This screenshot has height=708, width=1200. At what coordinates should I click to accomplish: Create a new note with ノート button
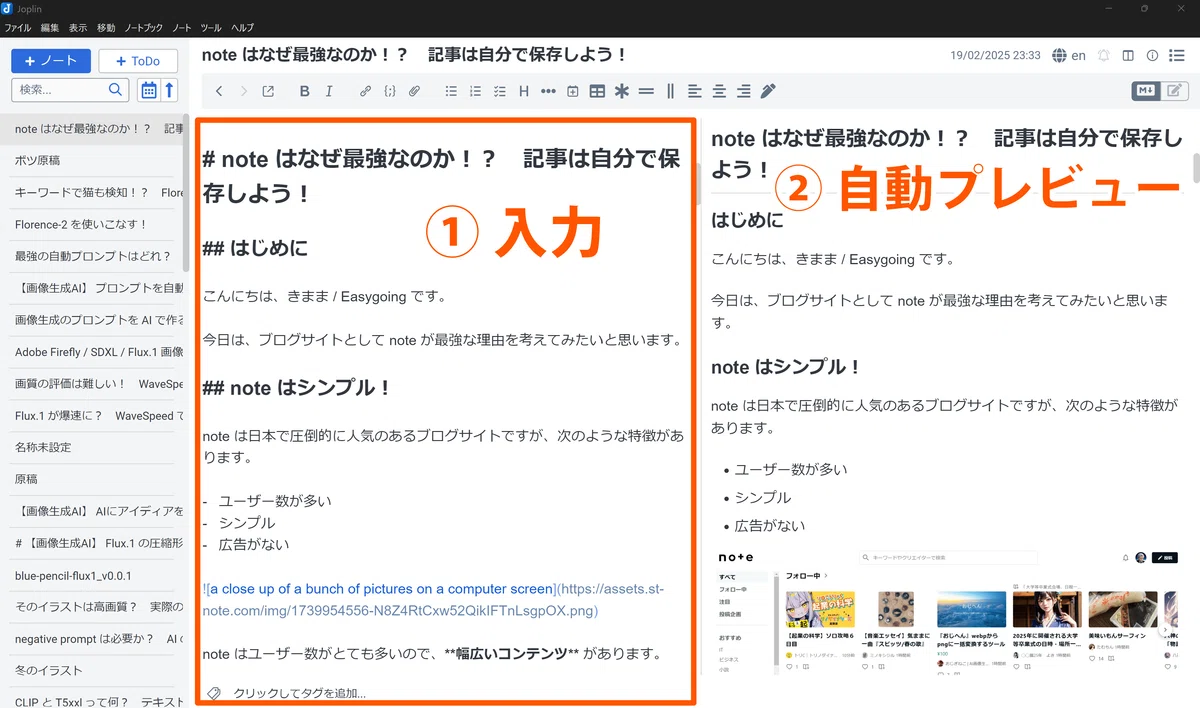(x=51, y=61)
